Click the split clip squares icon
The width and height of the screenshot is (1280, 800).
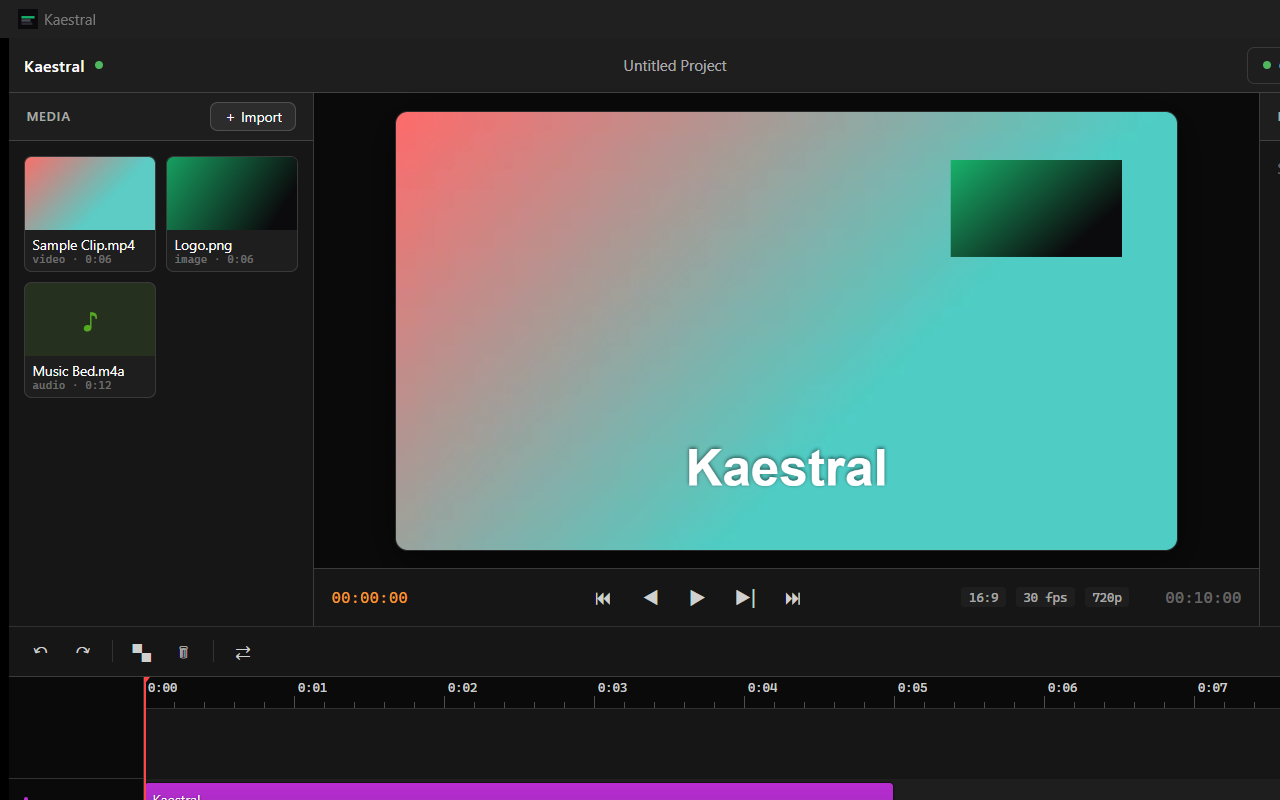click(x=142, y=652)
